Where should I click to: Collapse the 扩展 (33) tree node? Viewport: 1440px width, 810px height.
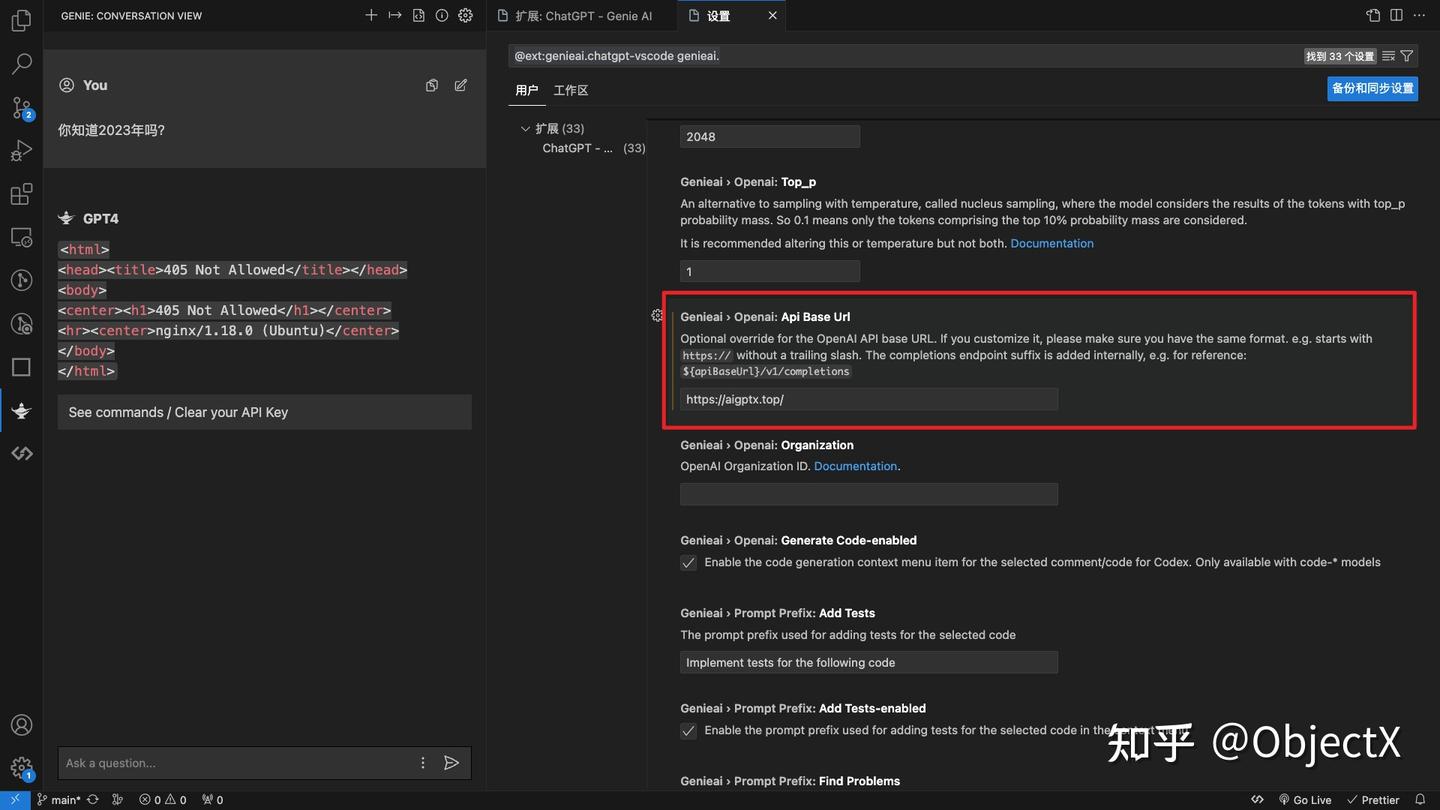[x=525, y=128]
